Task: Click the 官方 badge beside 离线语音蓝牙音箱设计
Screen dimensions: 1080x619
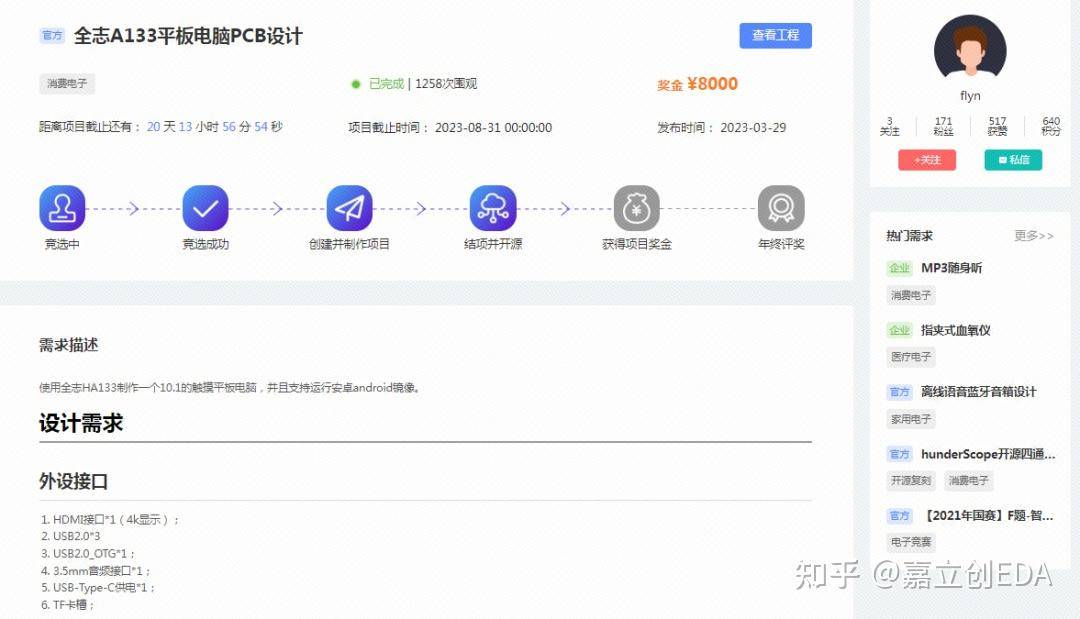Action: click(x=900, y=392)
